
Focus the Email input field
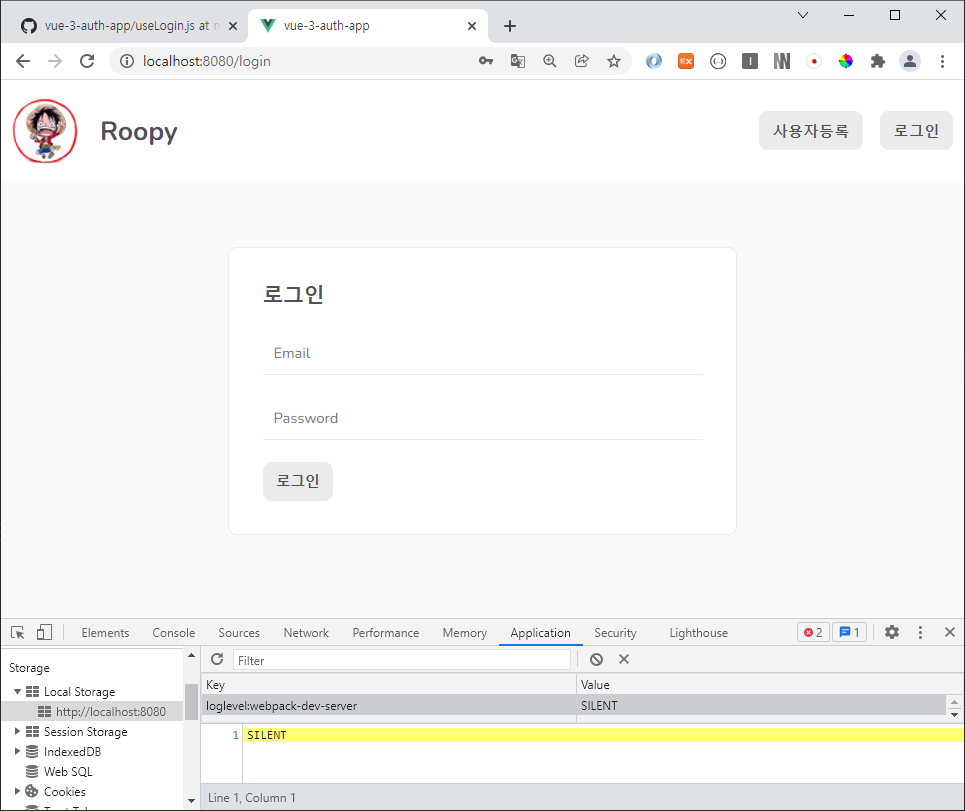point(482,353)
